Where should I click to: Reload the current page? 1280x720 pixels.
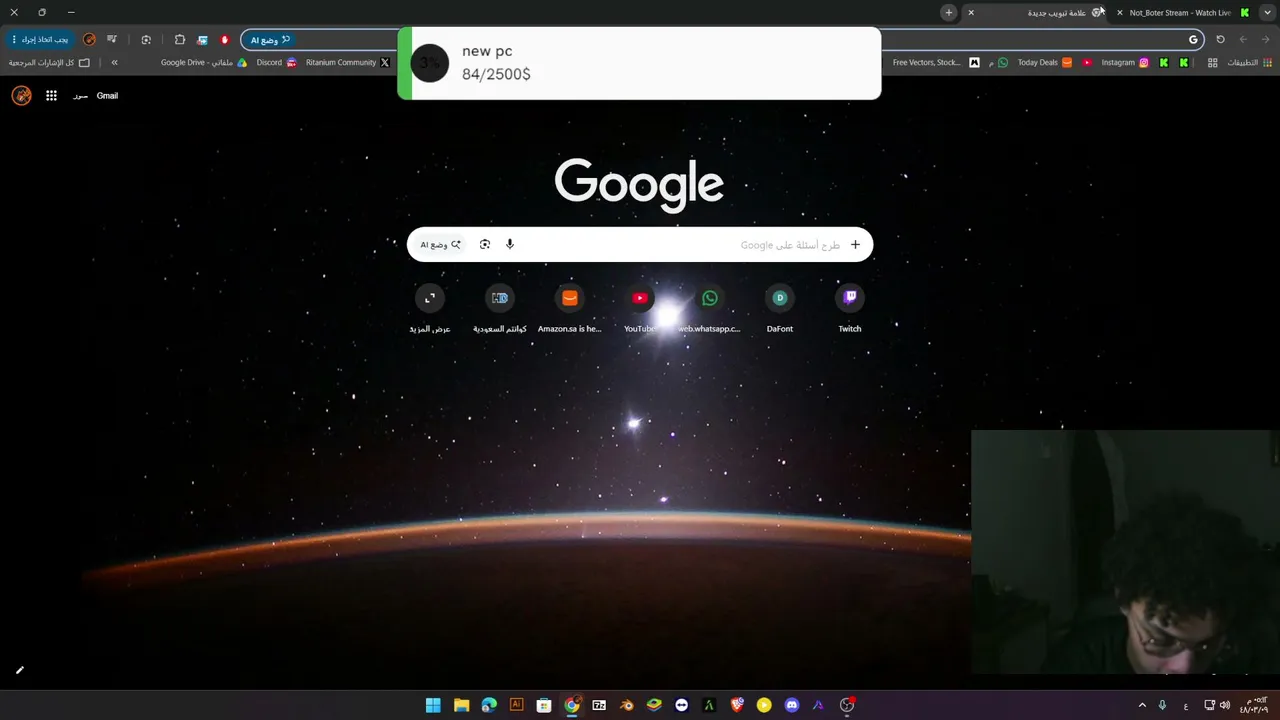coord(1220,40)
